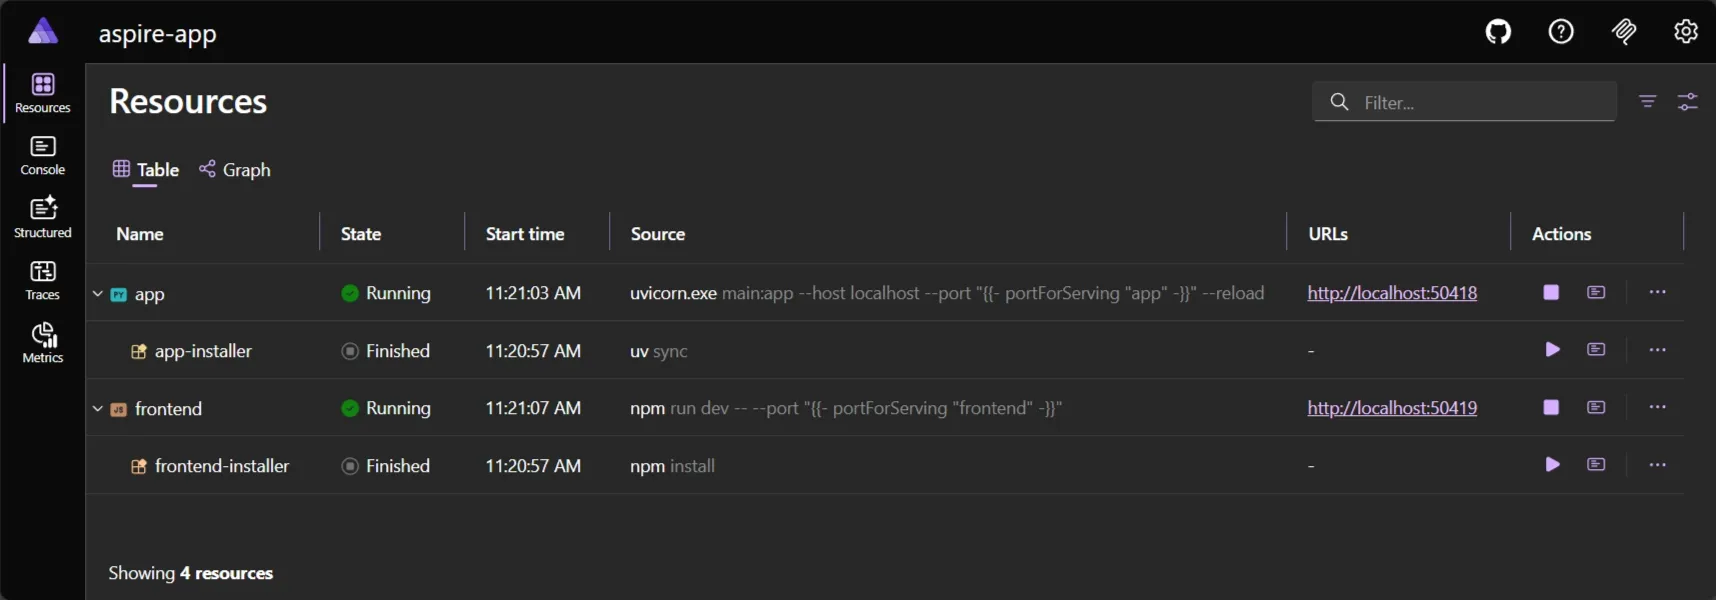1716x600 pixels.
Task: Open the GitHub repository icon
Action: click(1498, 32)
